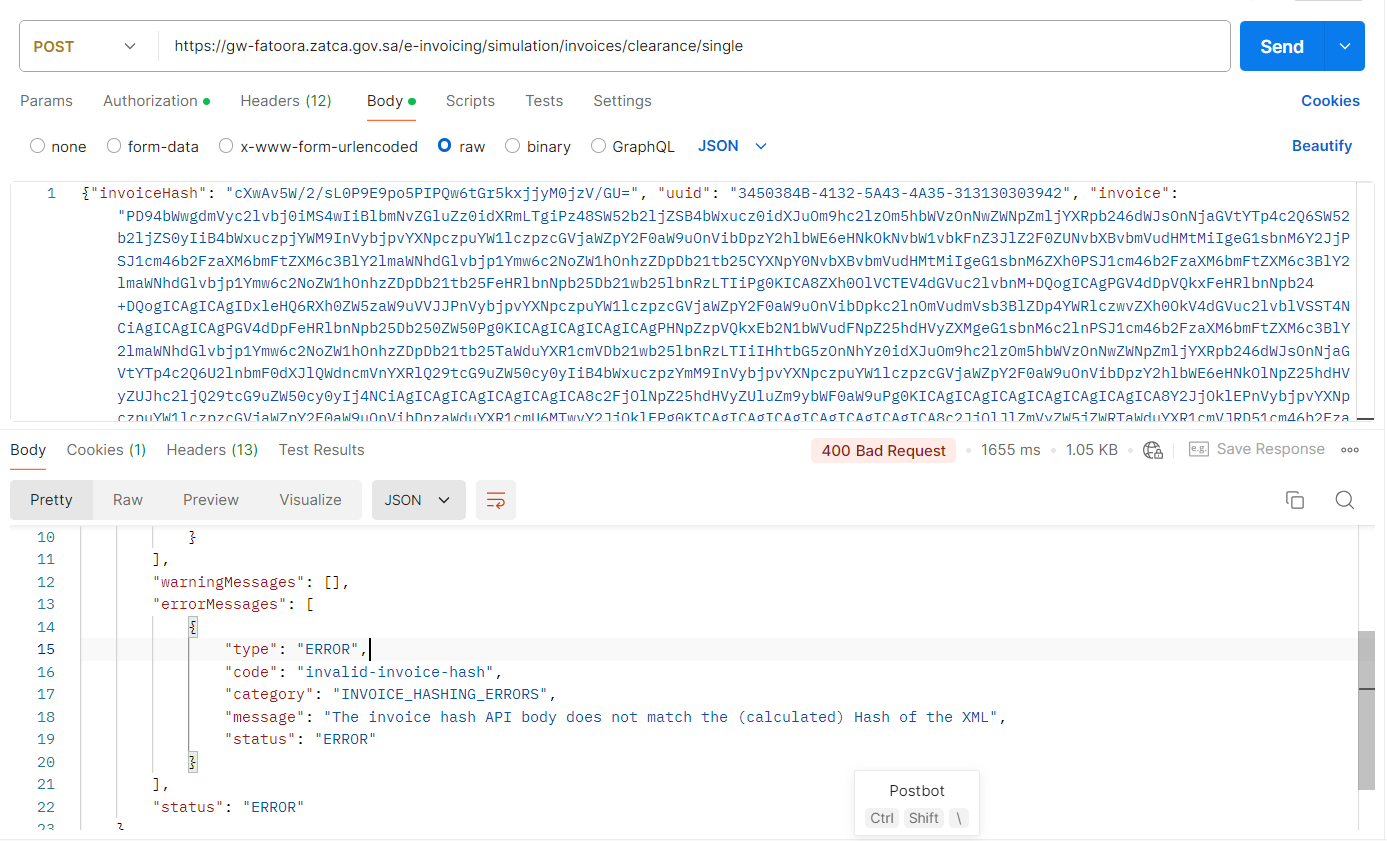Click the Beautify link

[1321, 146]
